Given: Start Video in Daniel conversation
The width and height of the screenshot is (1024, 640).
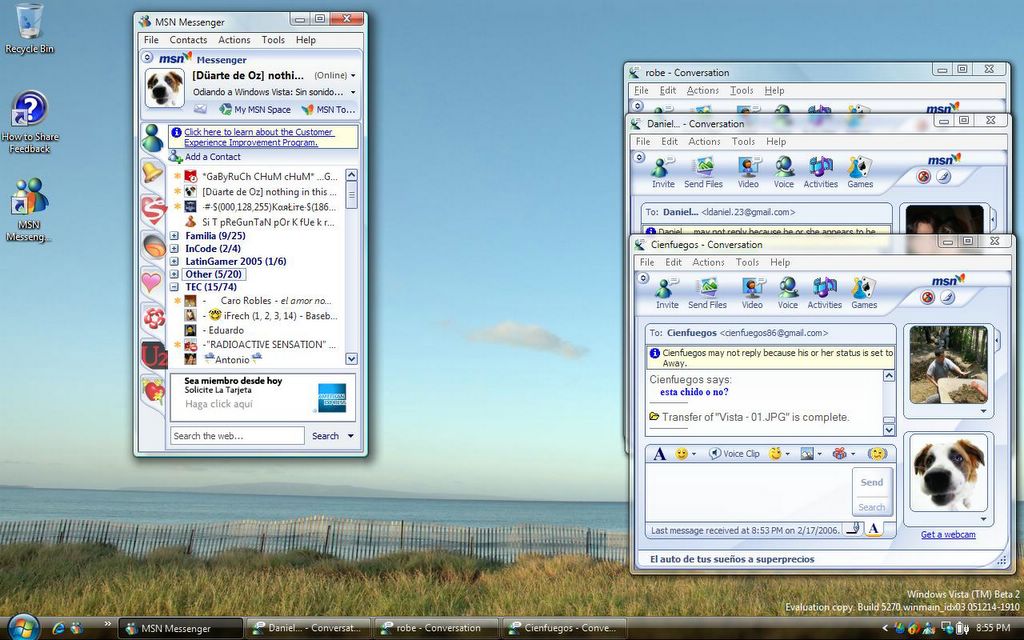Looking at the screenshot, I should click(748, 172).
